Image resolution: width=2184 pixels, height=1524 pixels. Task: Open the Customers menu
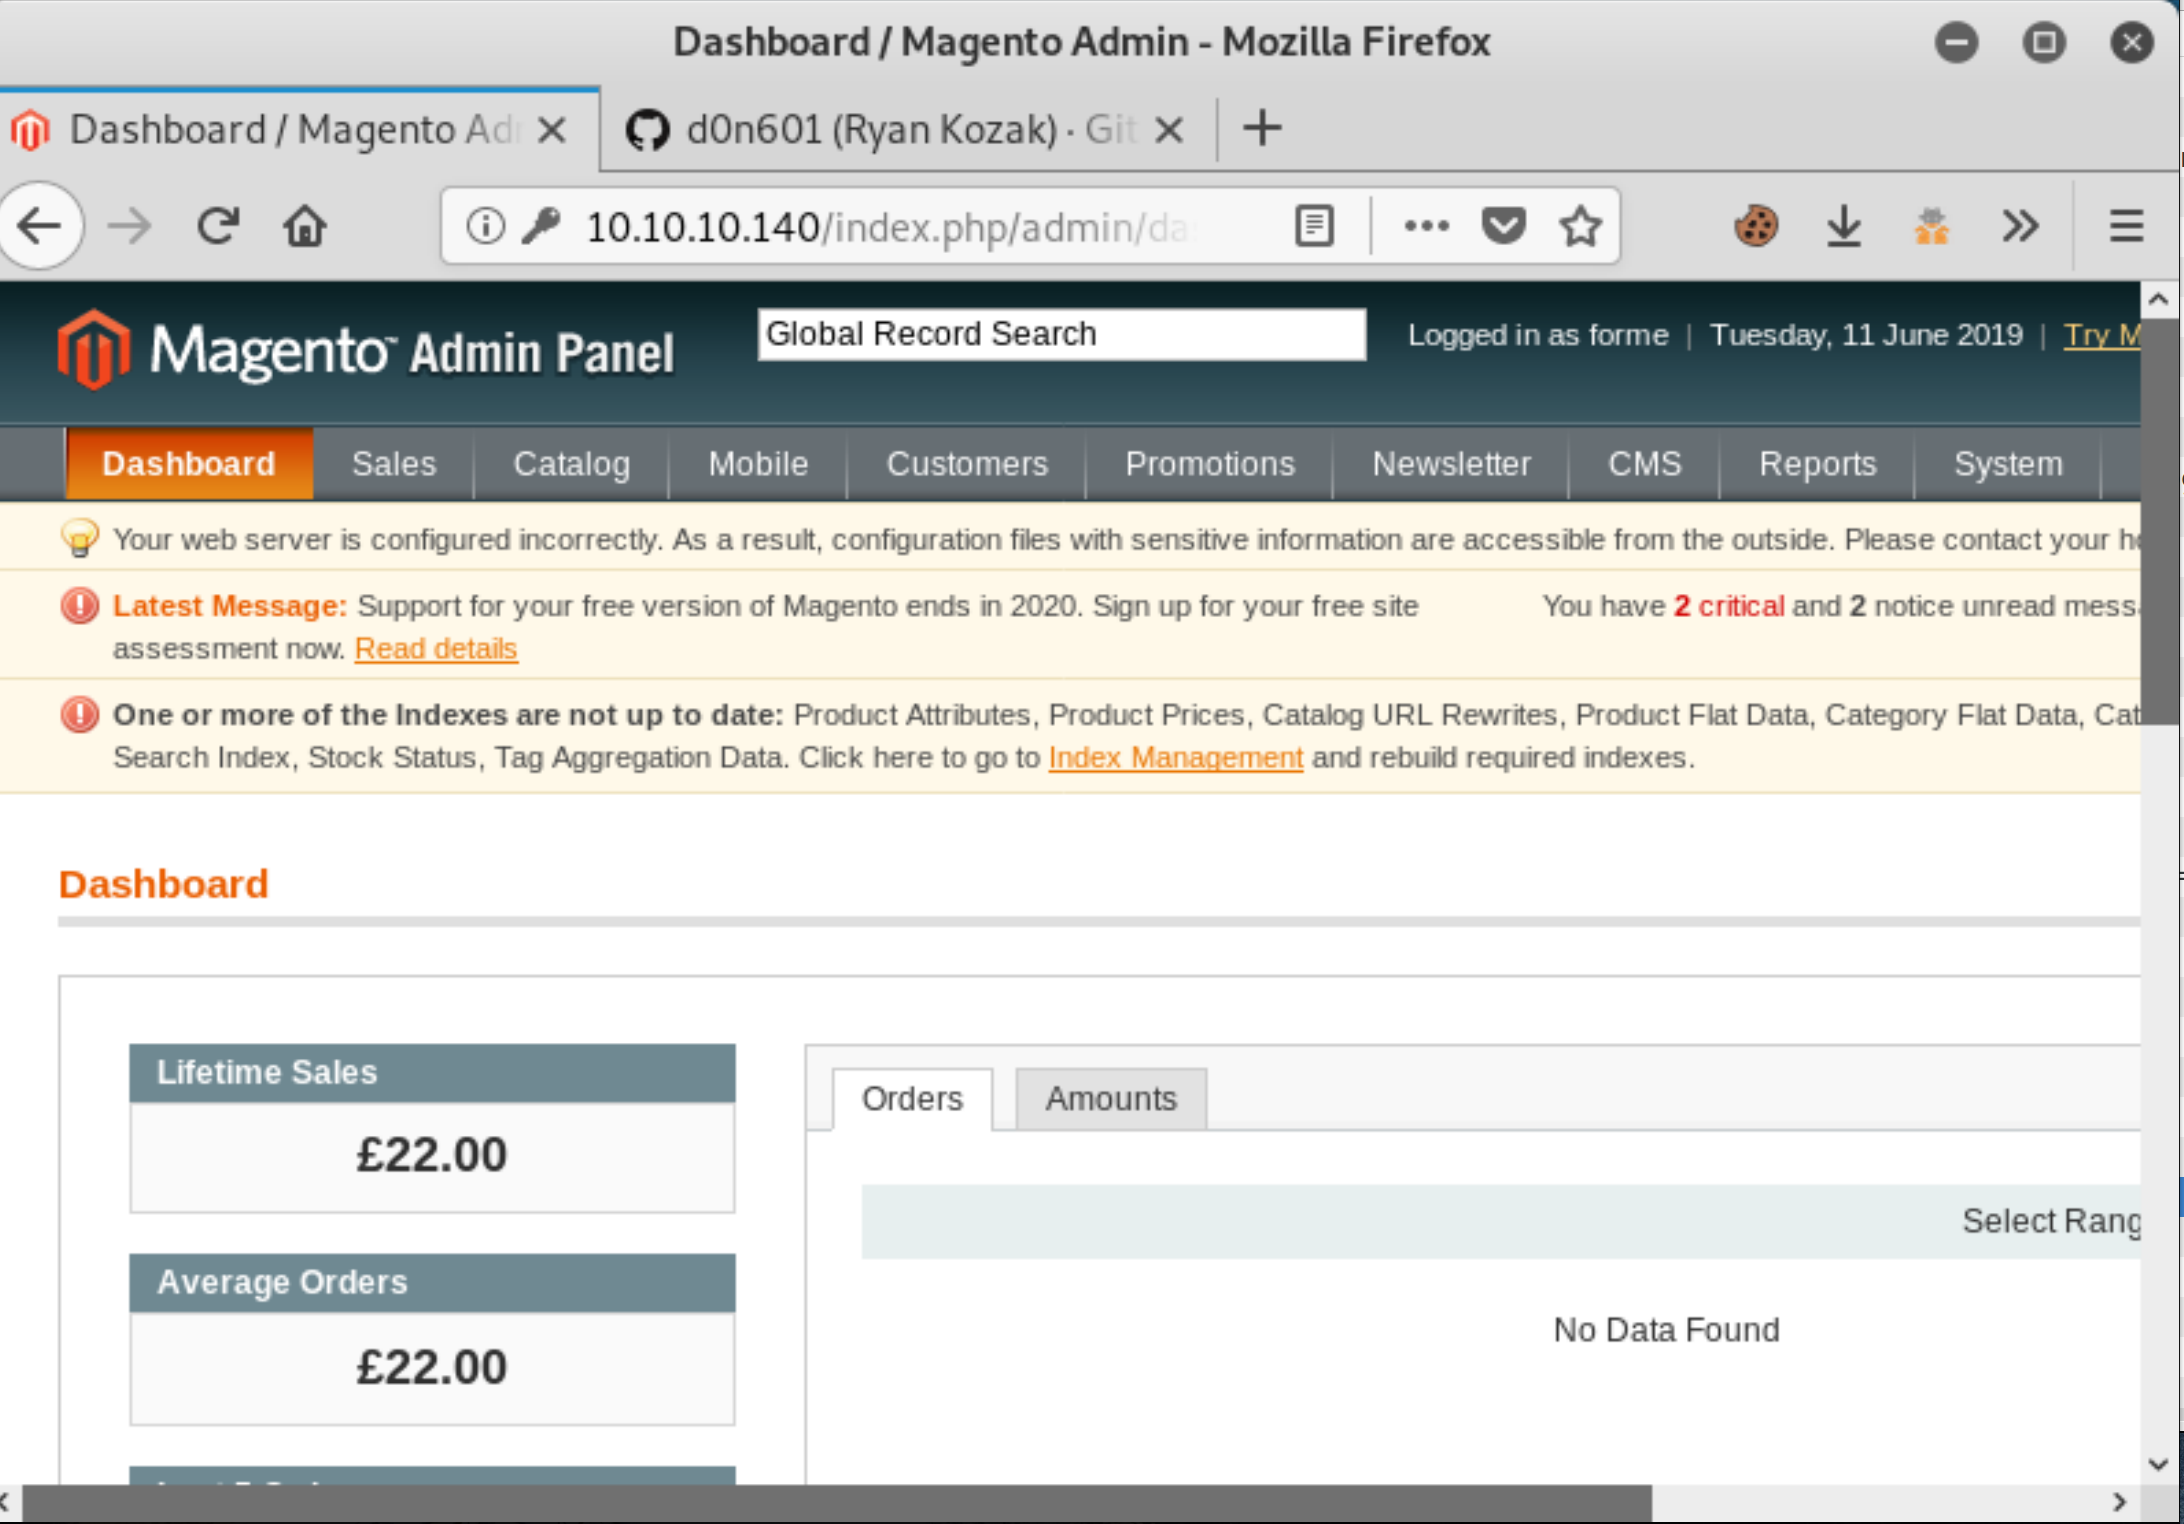click(x=967, y=464)
